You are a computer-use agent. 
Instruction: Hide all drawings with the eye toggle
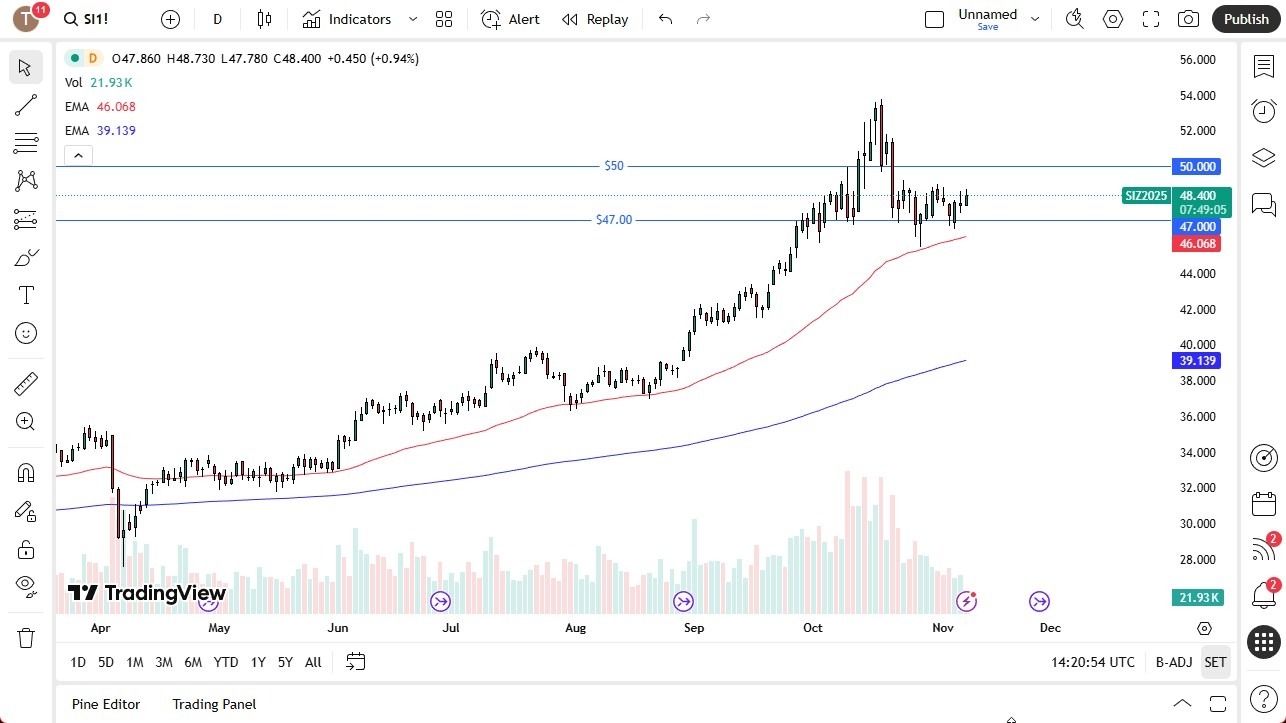click(26, 587)
